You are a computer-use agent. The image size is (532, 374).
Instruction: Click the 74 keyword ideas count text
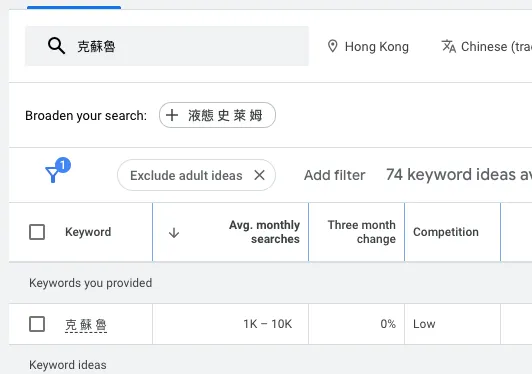(459, 175)
